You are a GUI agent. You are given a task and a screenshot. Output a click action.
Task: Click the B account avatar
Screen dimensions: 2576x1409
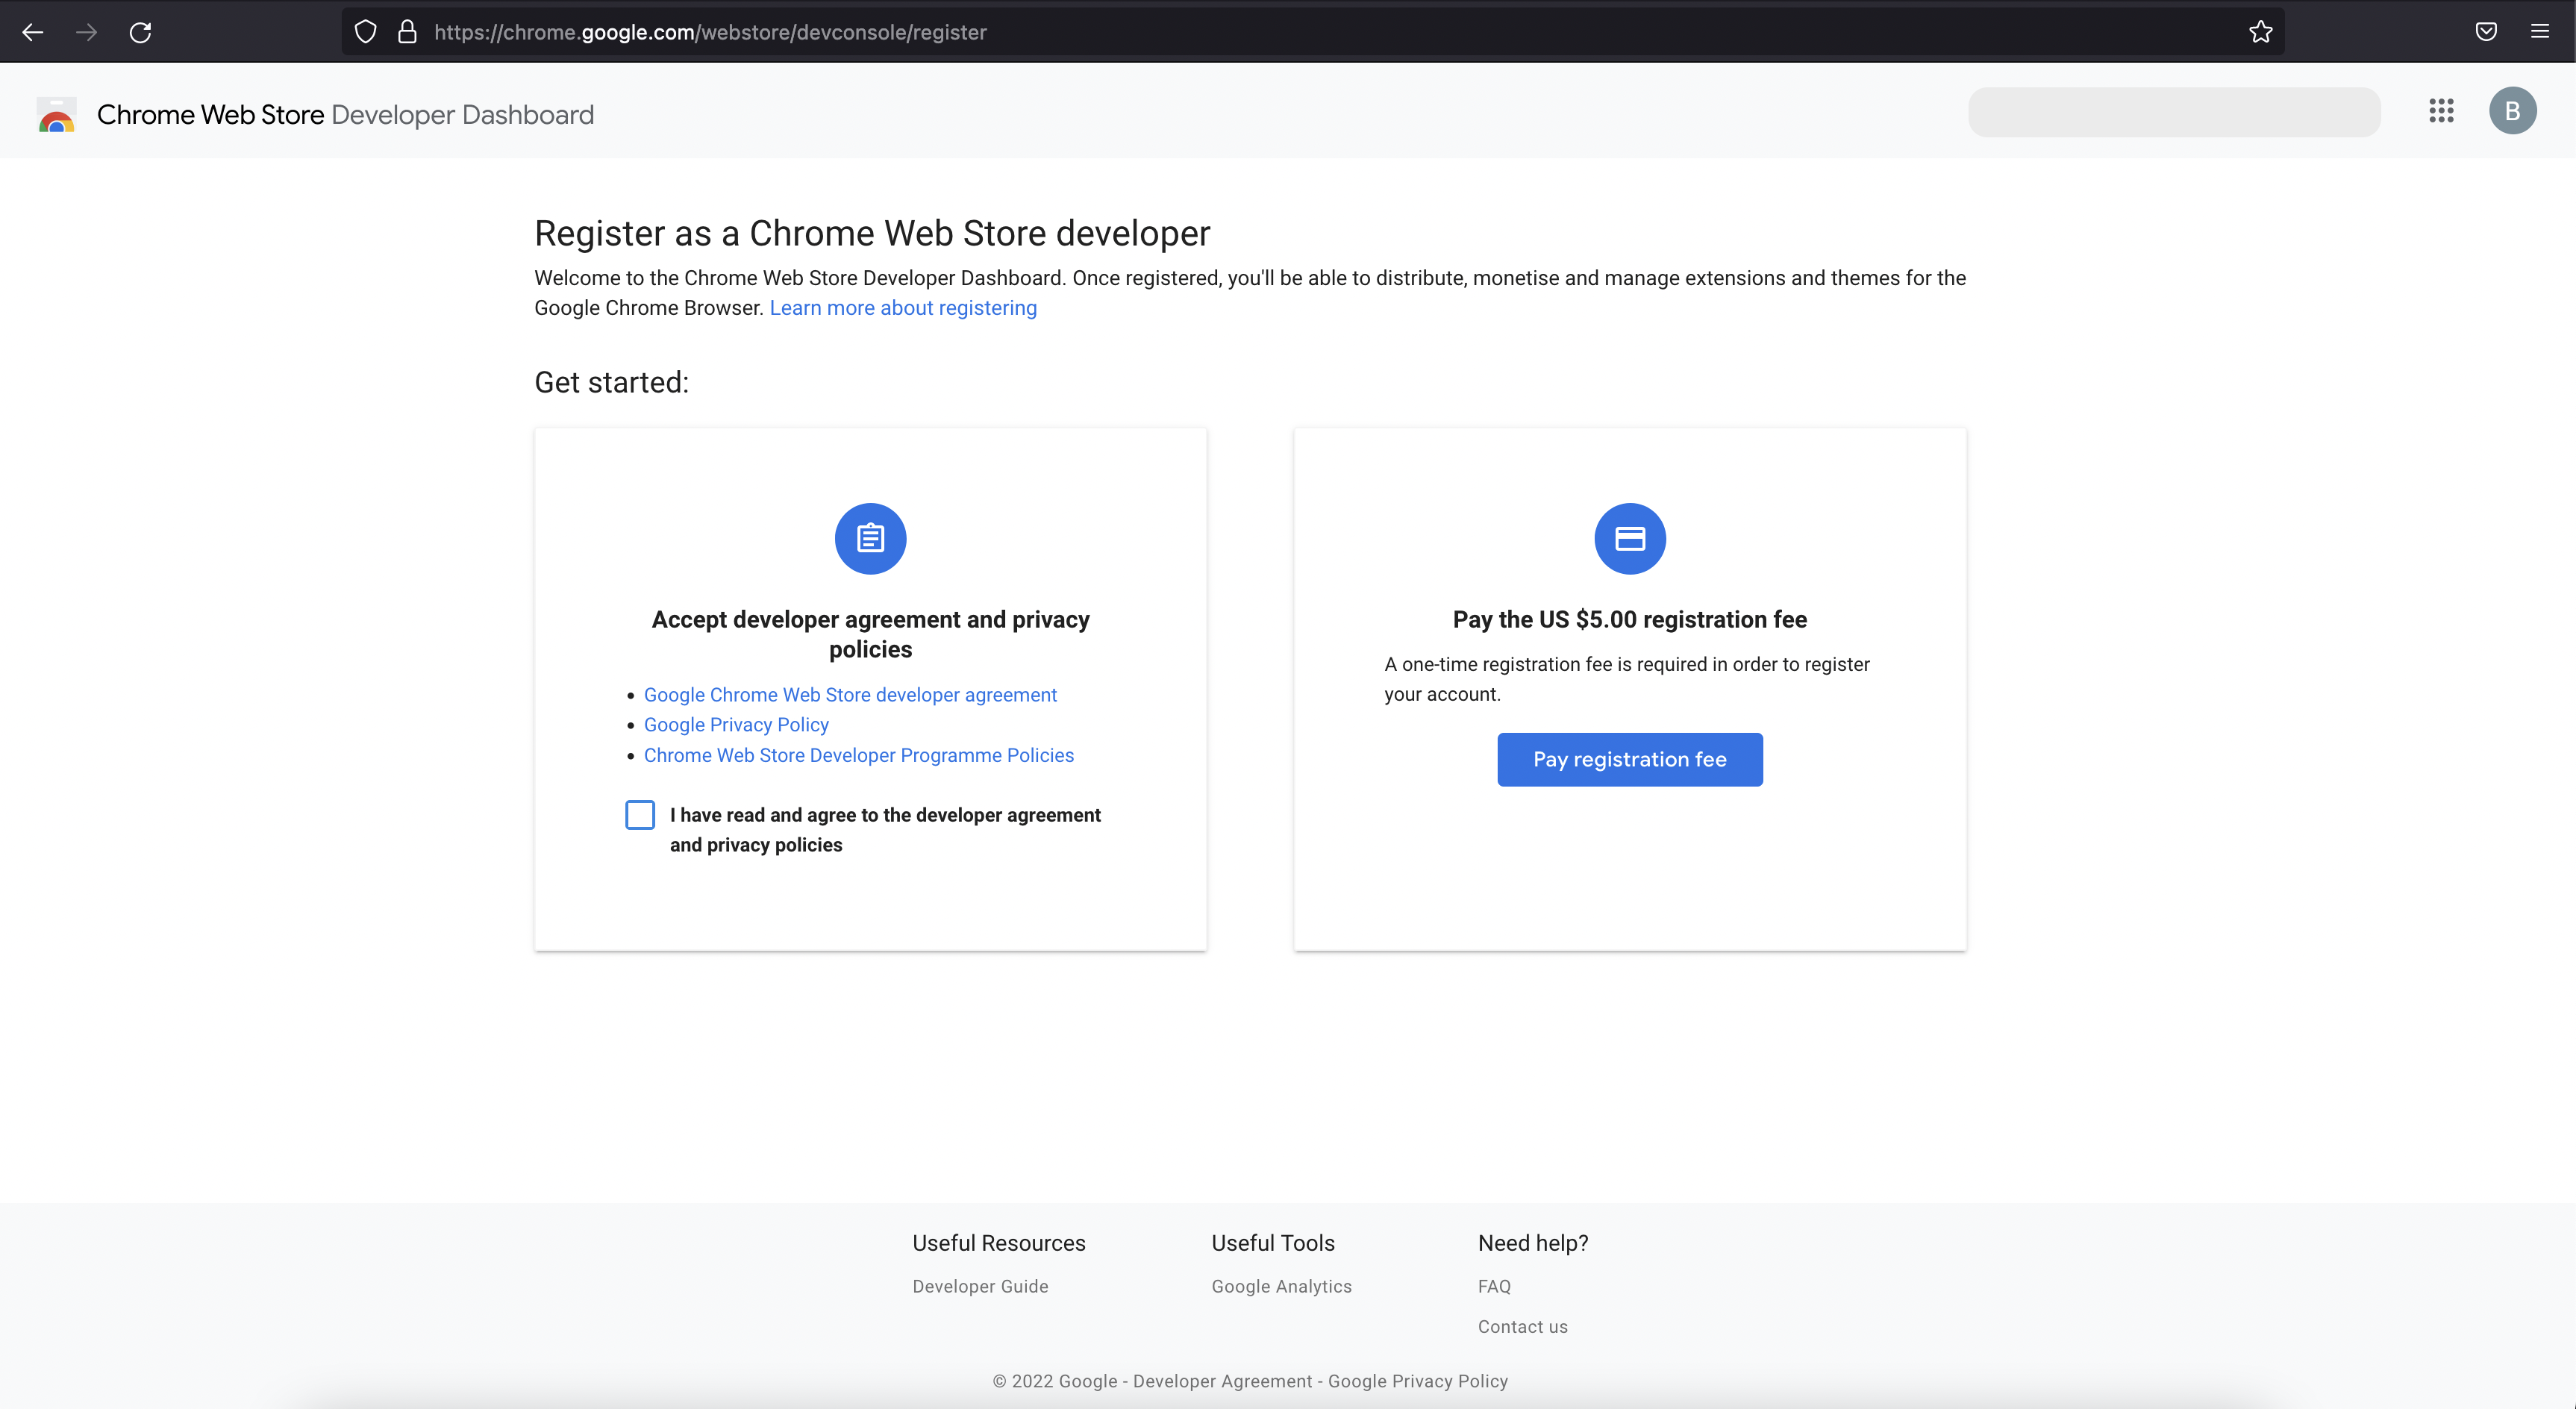[x=2512, y=111]
